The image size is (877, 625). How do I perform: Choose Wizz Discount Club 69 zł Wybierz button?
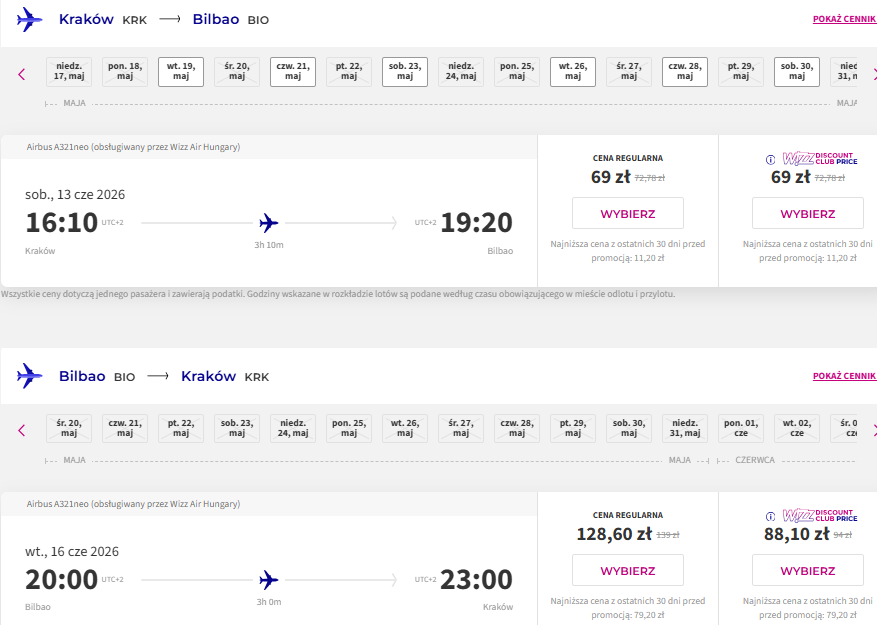coord(808,213)
